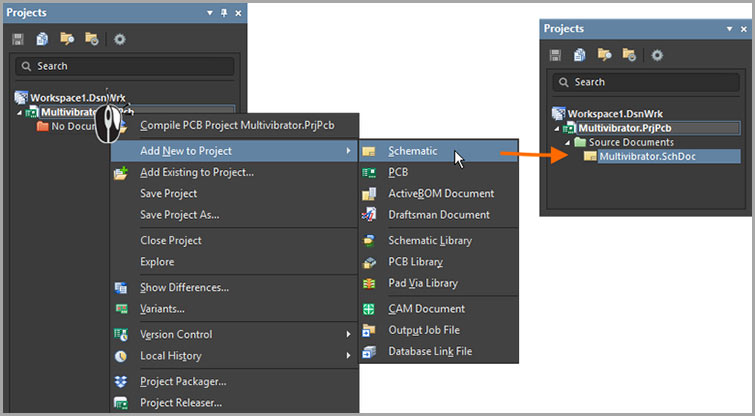Click the Variants icon
Screen dimensions: 755x416
121,309
